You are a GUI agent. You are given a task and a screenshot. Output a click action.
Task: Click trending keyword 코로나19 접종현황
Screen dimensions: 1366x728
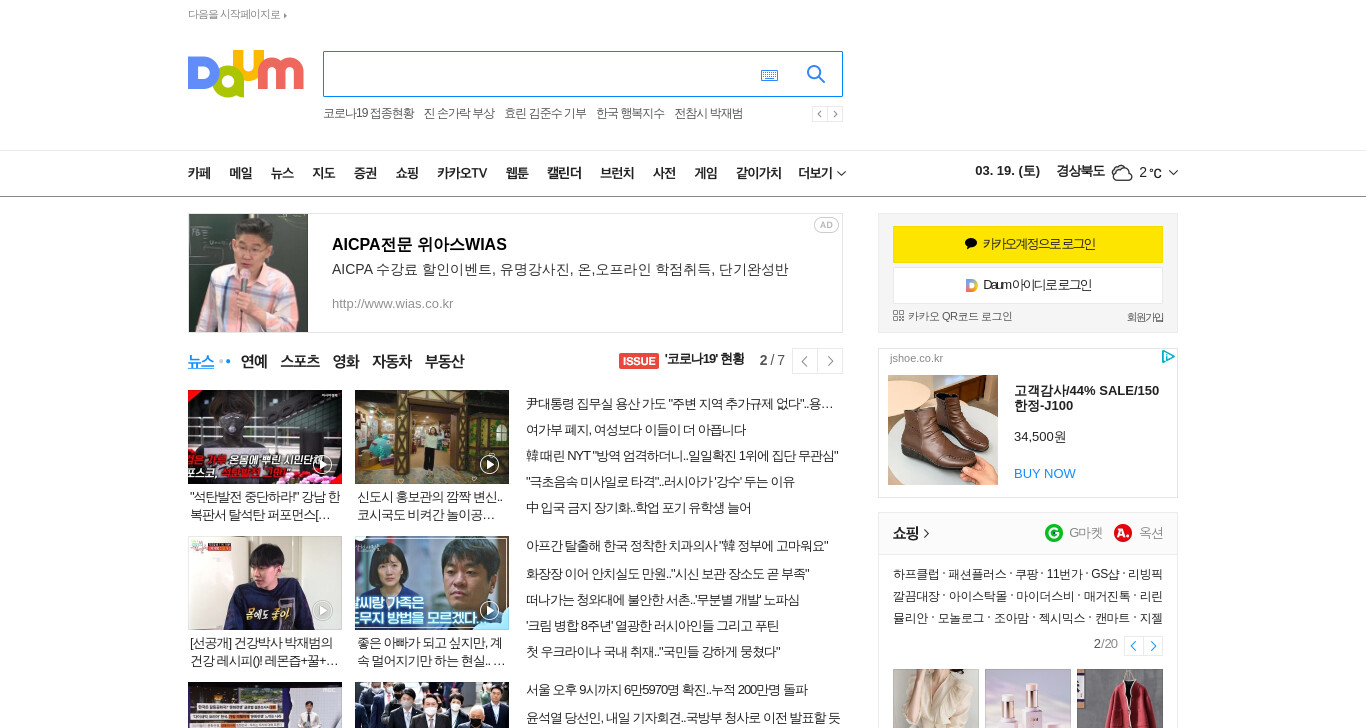368,113
